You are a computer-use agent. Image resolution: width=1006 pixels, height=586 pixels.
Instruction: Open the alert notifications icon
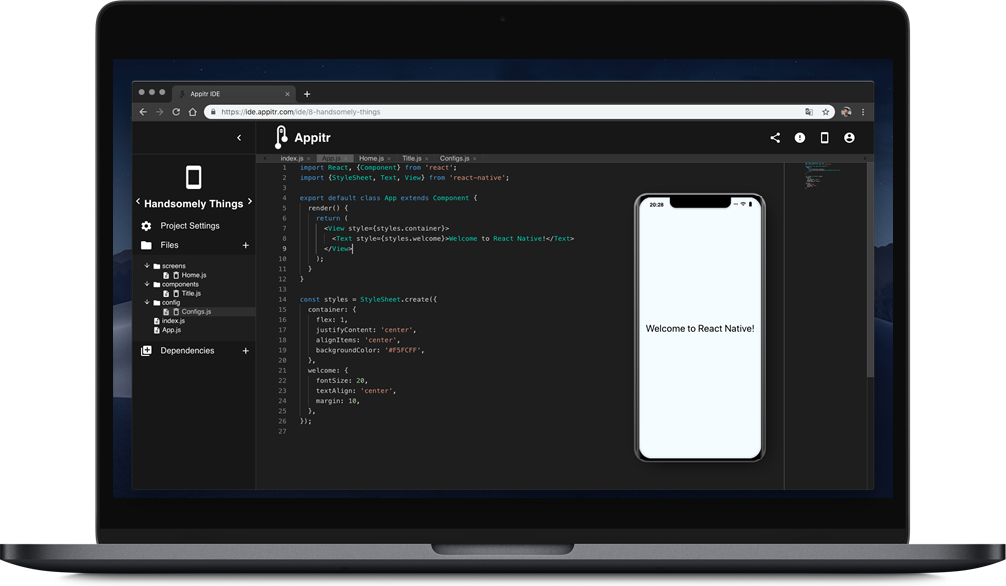[x=799, y=138]
